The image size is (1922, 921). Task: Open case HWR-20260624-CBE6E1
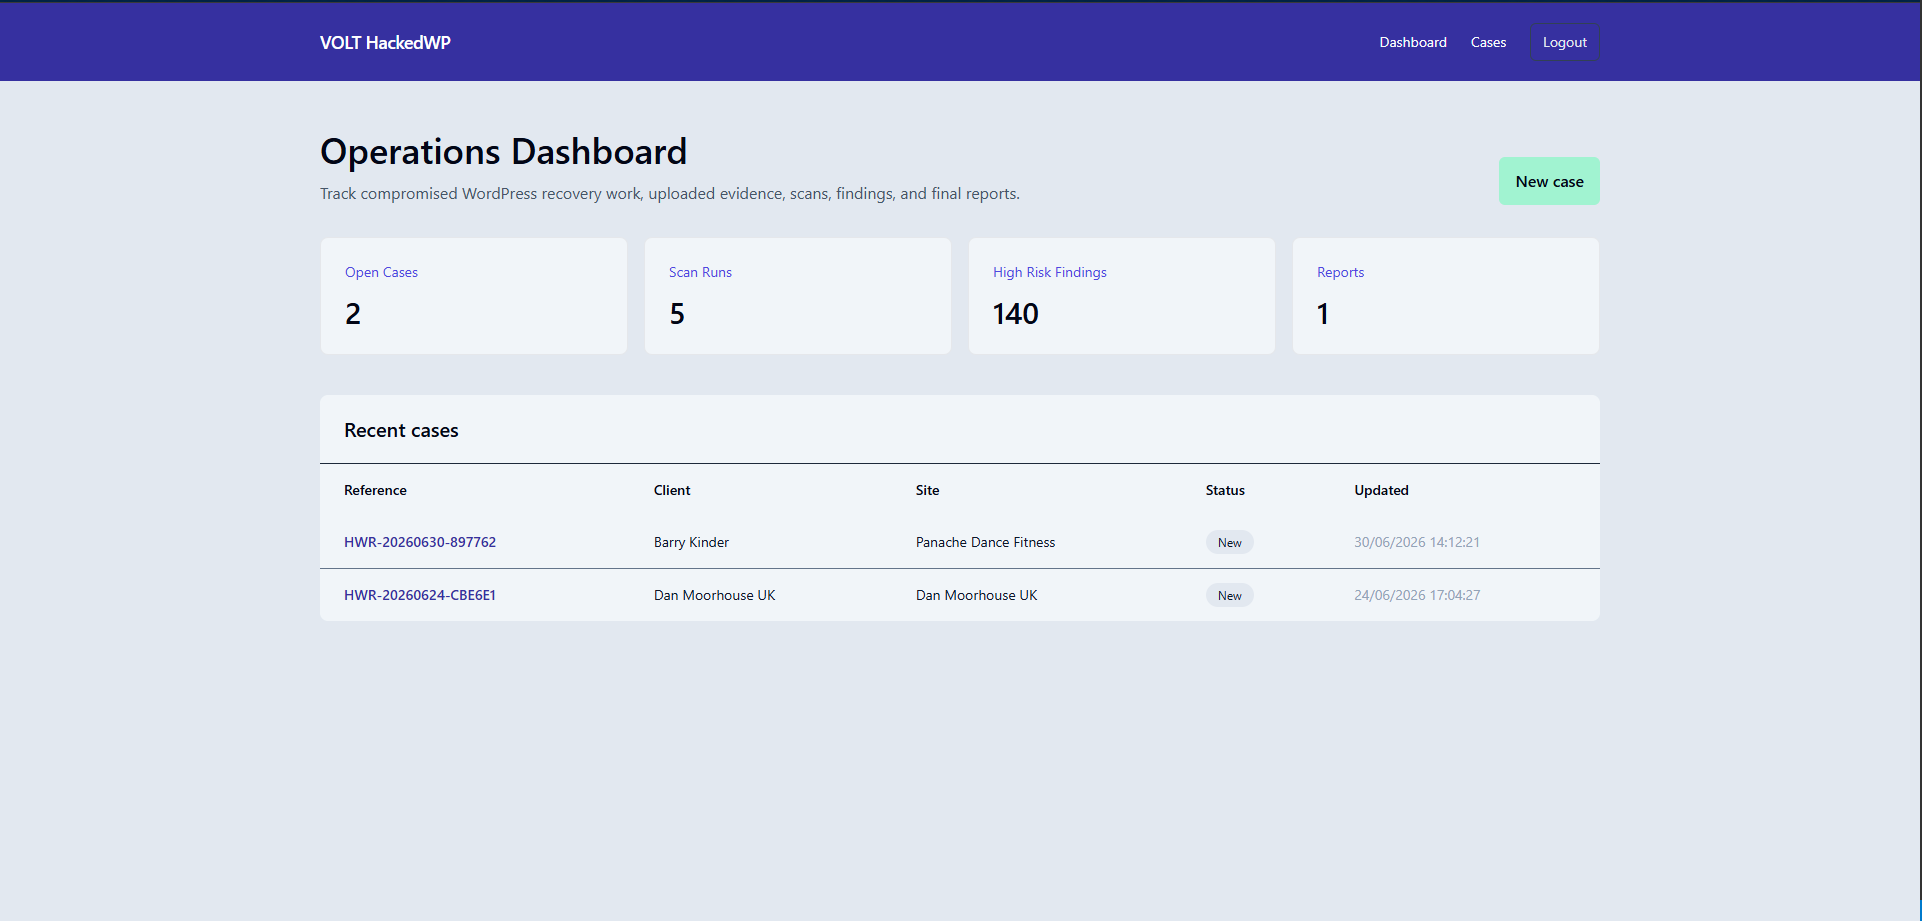point(420,595)
